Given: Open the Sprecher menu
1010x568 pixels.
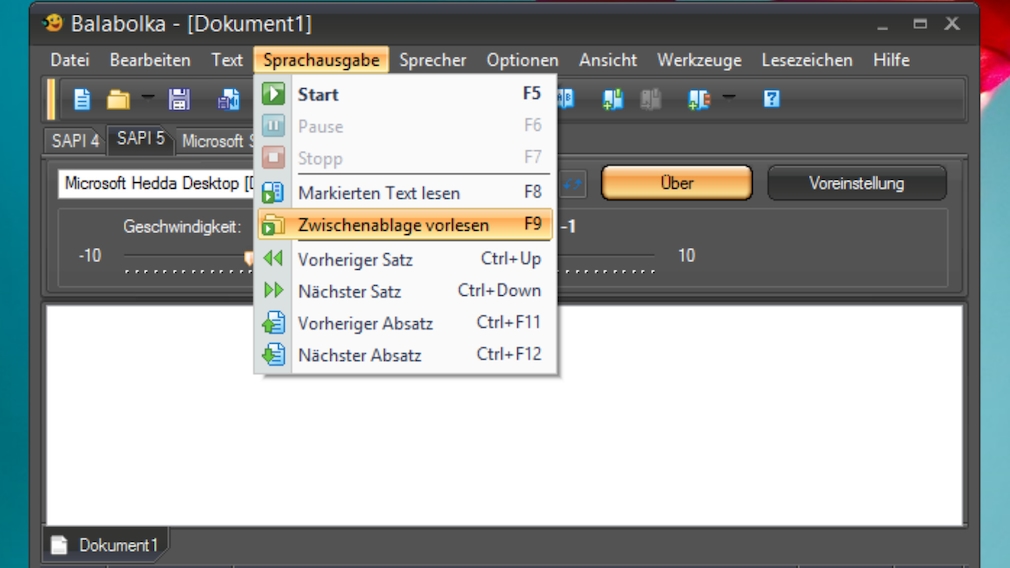Looking at the screenshot, I should [432, 60].
